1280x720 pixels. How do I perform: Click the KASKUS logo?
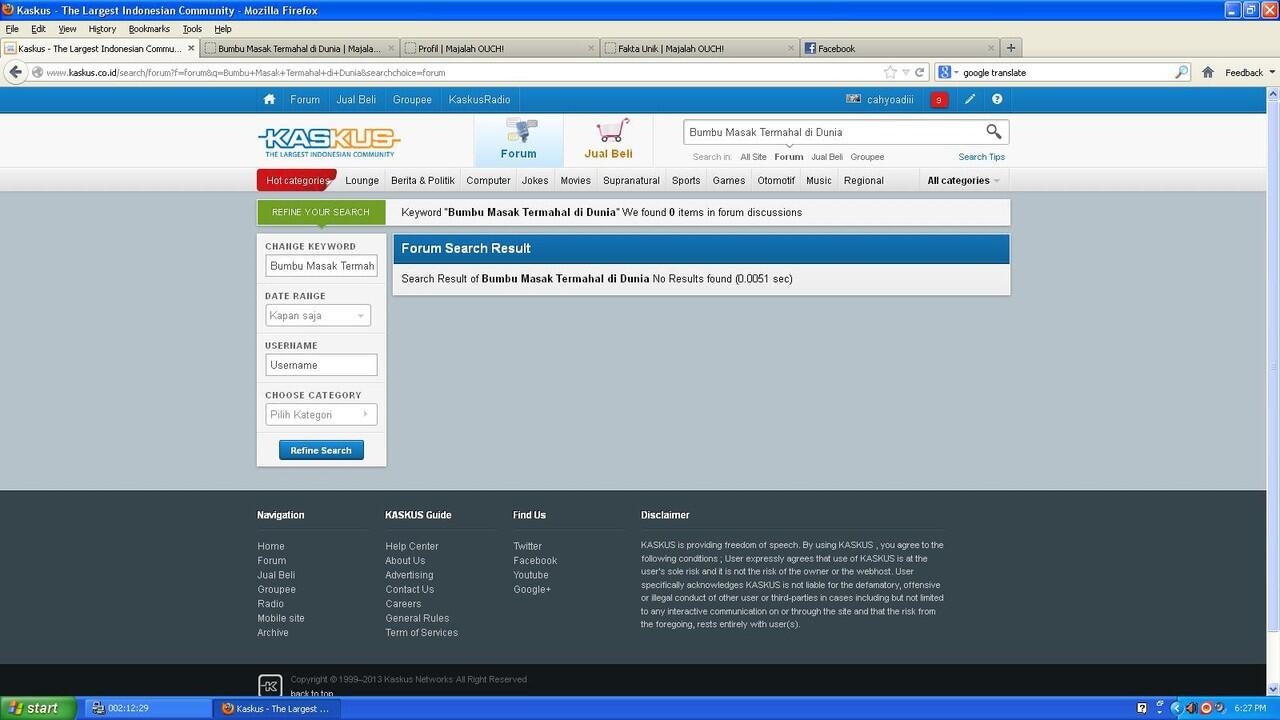coord(329,141)
